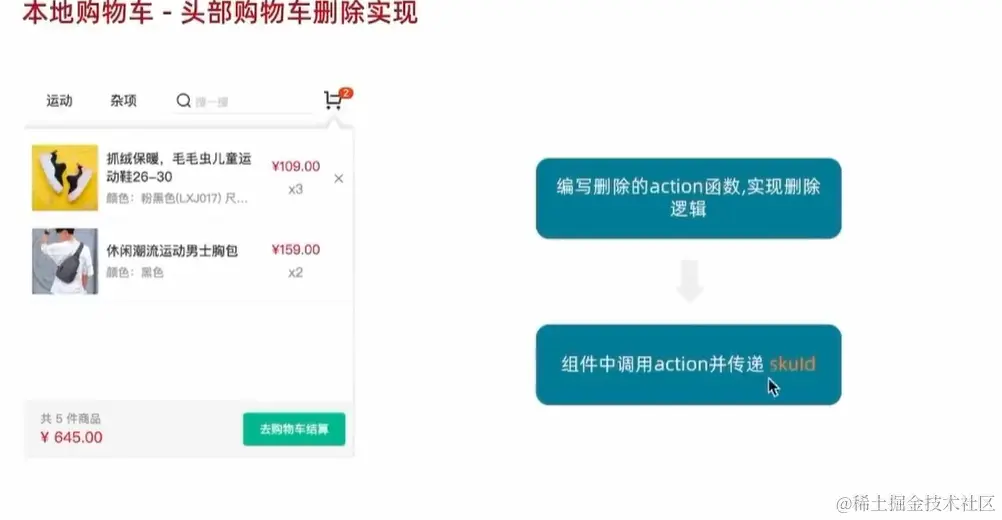The width and height of the screenshot is (1002, 520).
Task: Click the ¥159.00 price label
Action: pyautogui.click(x=296, y=250)
